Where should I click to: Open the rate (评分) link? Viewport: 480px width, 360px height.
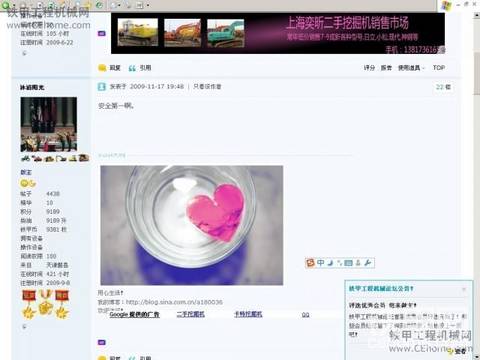[x=369, y=68]
